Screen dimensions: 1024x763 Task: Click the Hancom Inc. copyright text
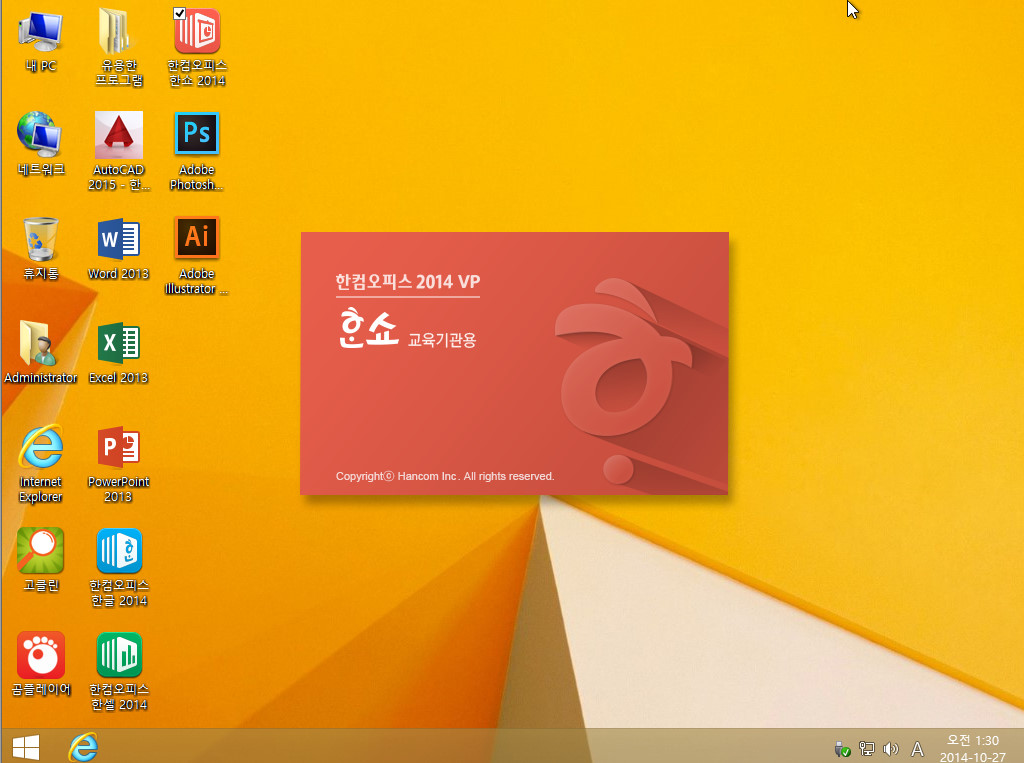(445, 476)
